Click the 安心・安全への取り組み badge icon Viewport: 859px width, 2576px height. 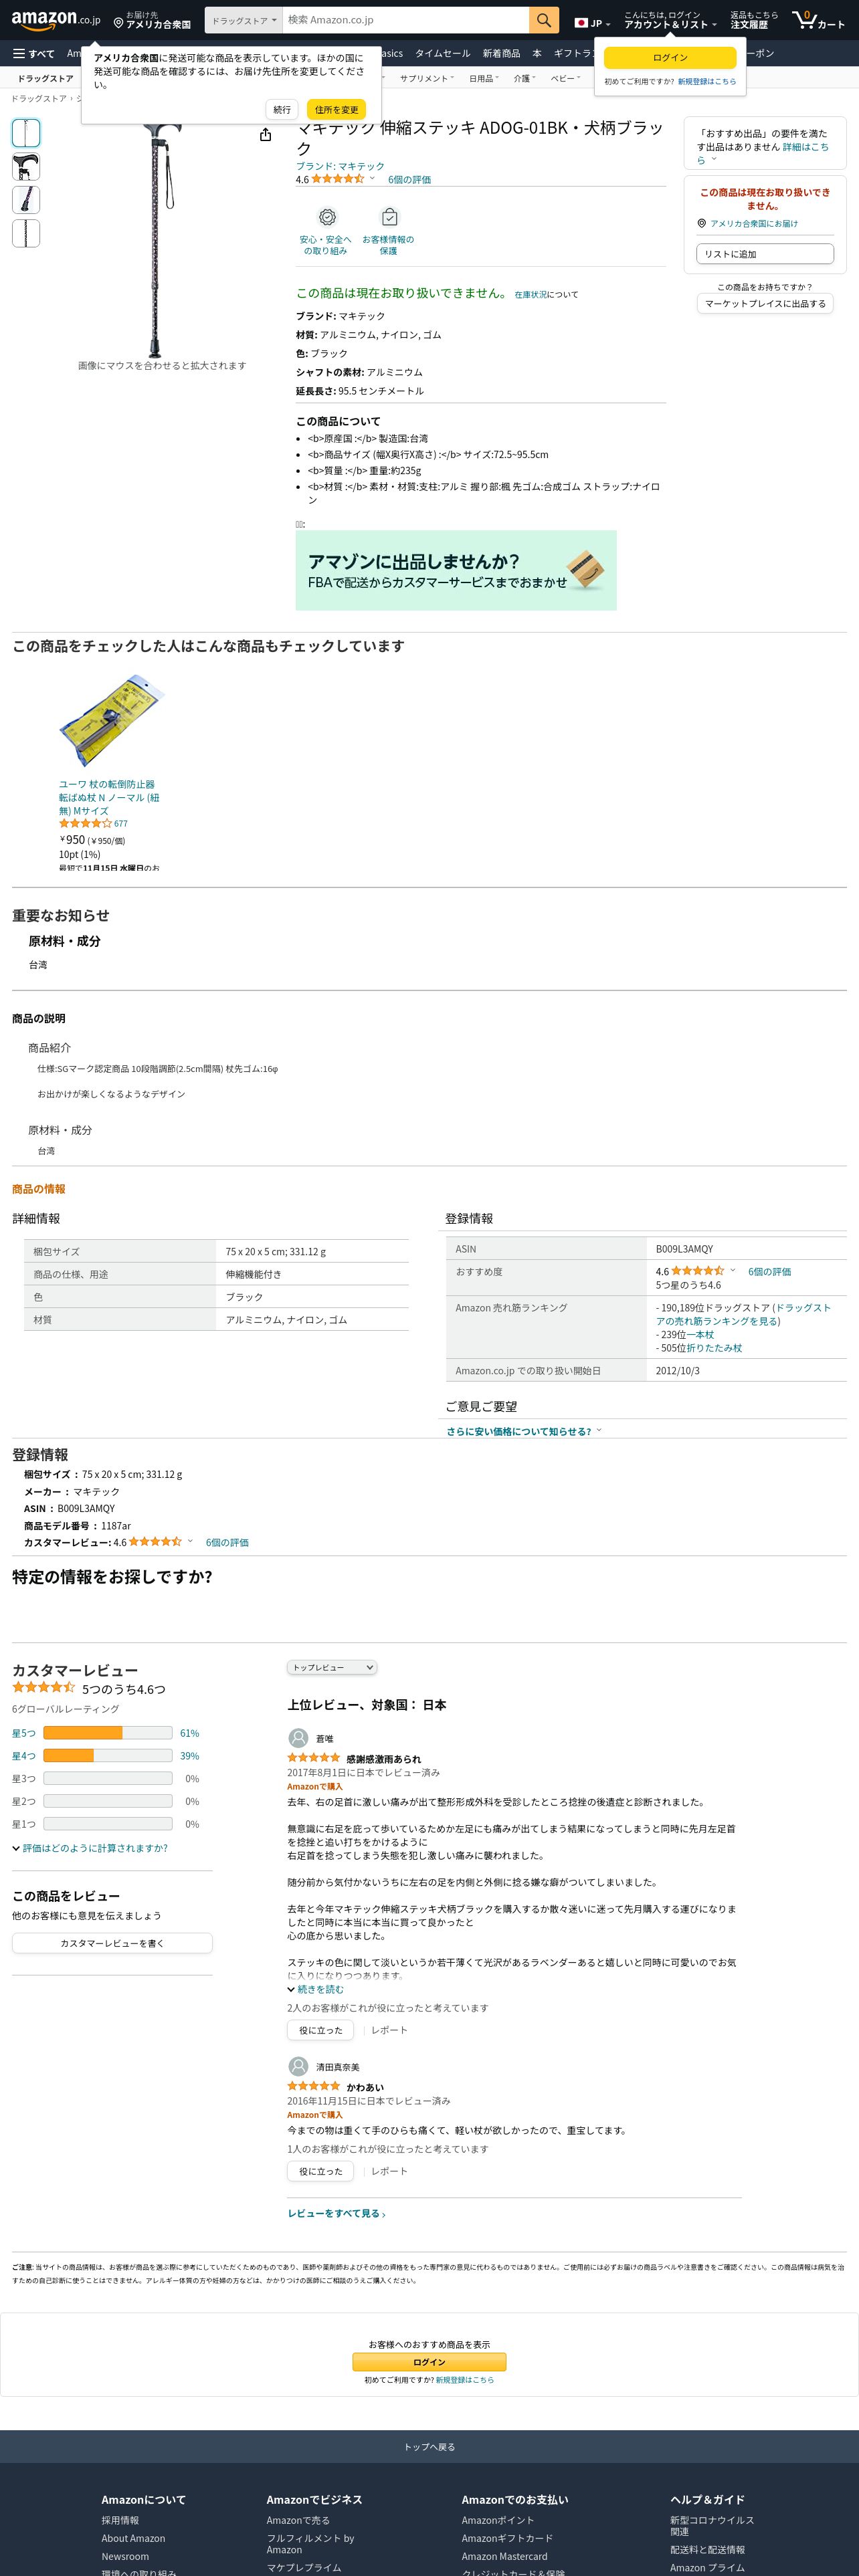(327, 217)
